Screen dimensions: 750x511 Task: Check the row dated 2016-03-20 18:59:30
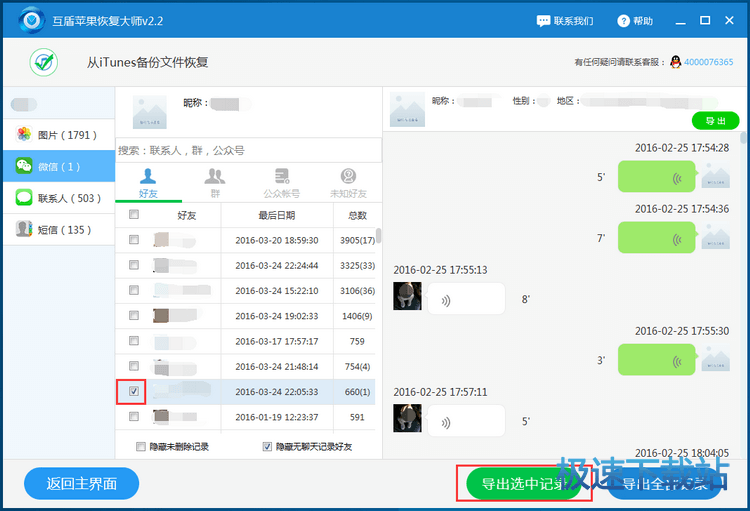[134, 239]
